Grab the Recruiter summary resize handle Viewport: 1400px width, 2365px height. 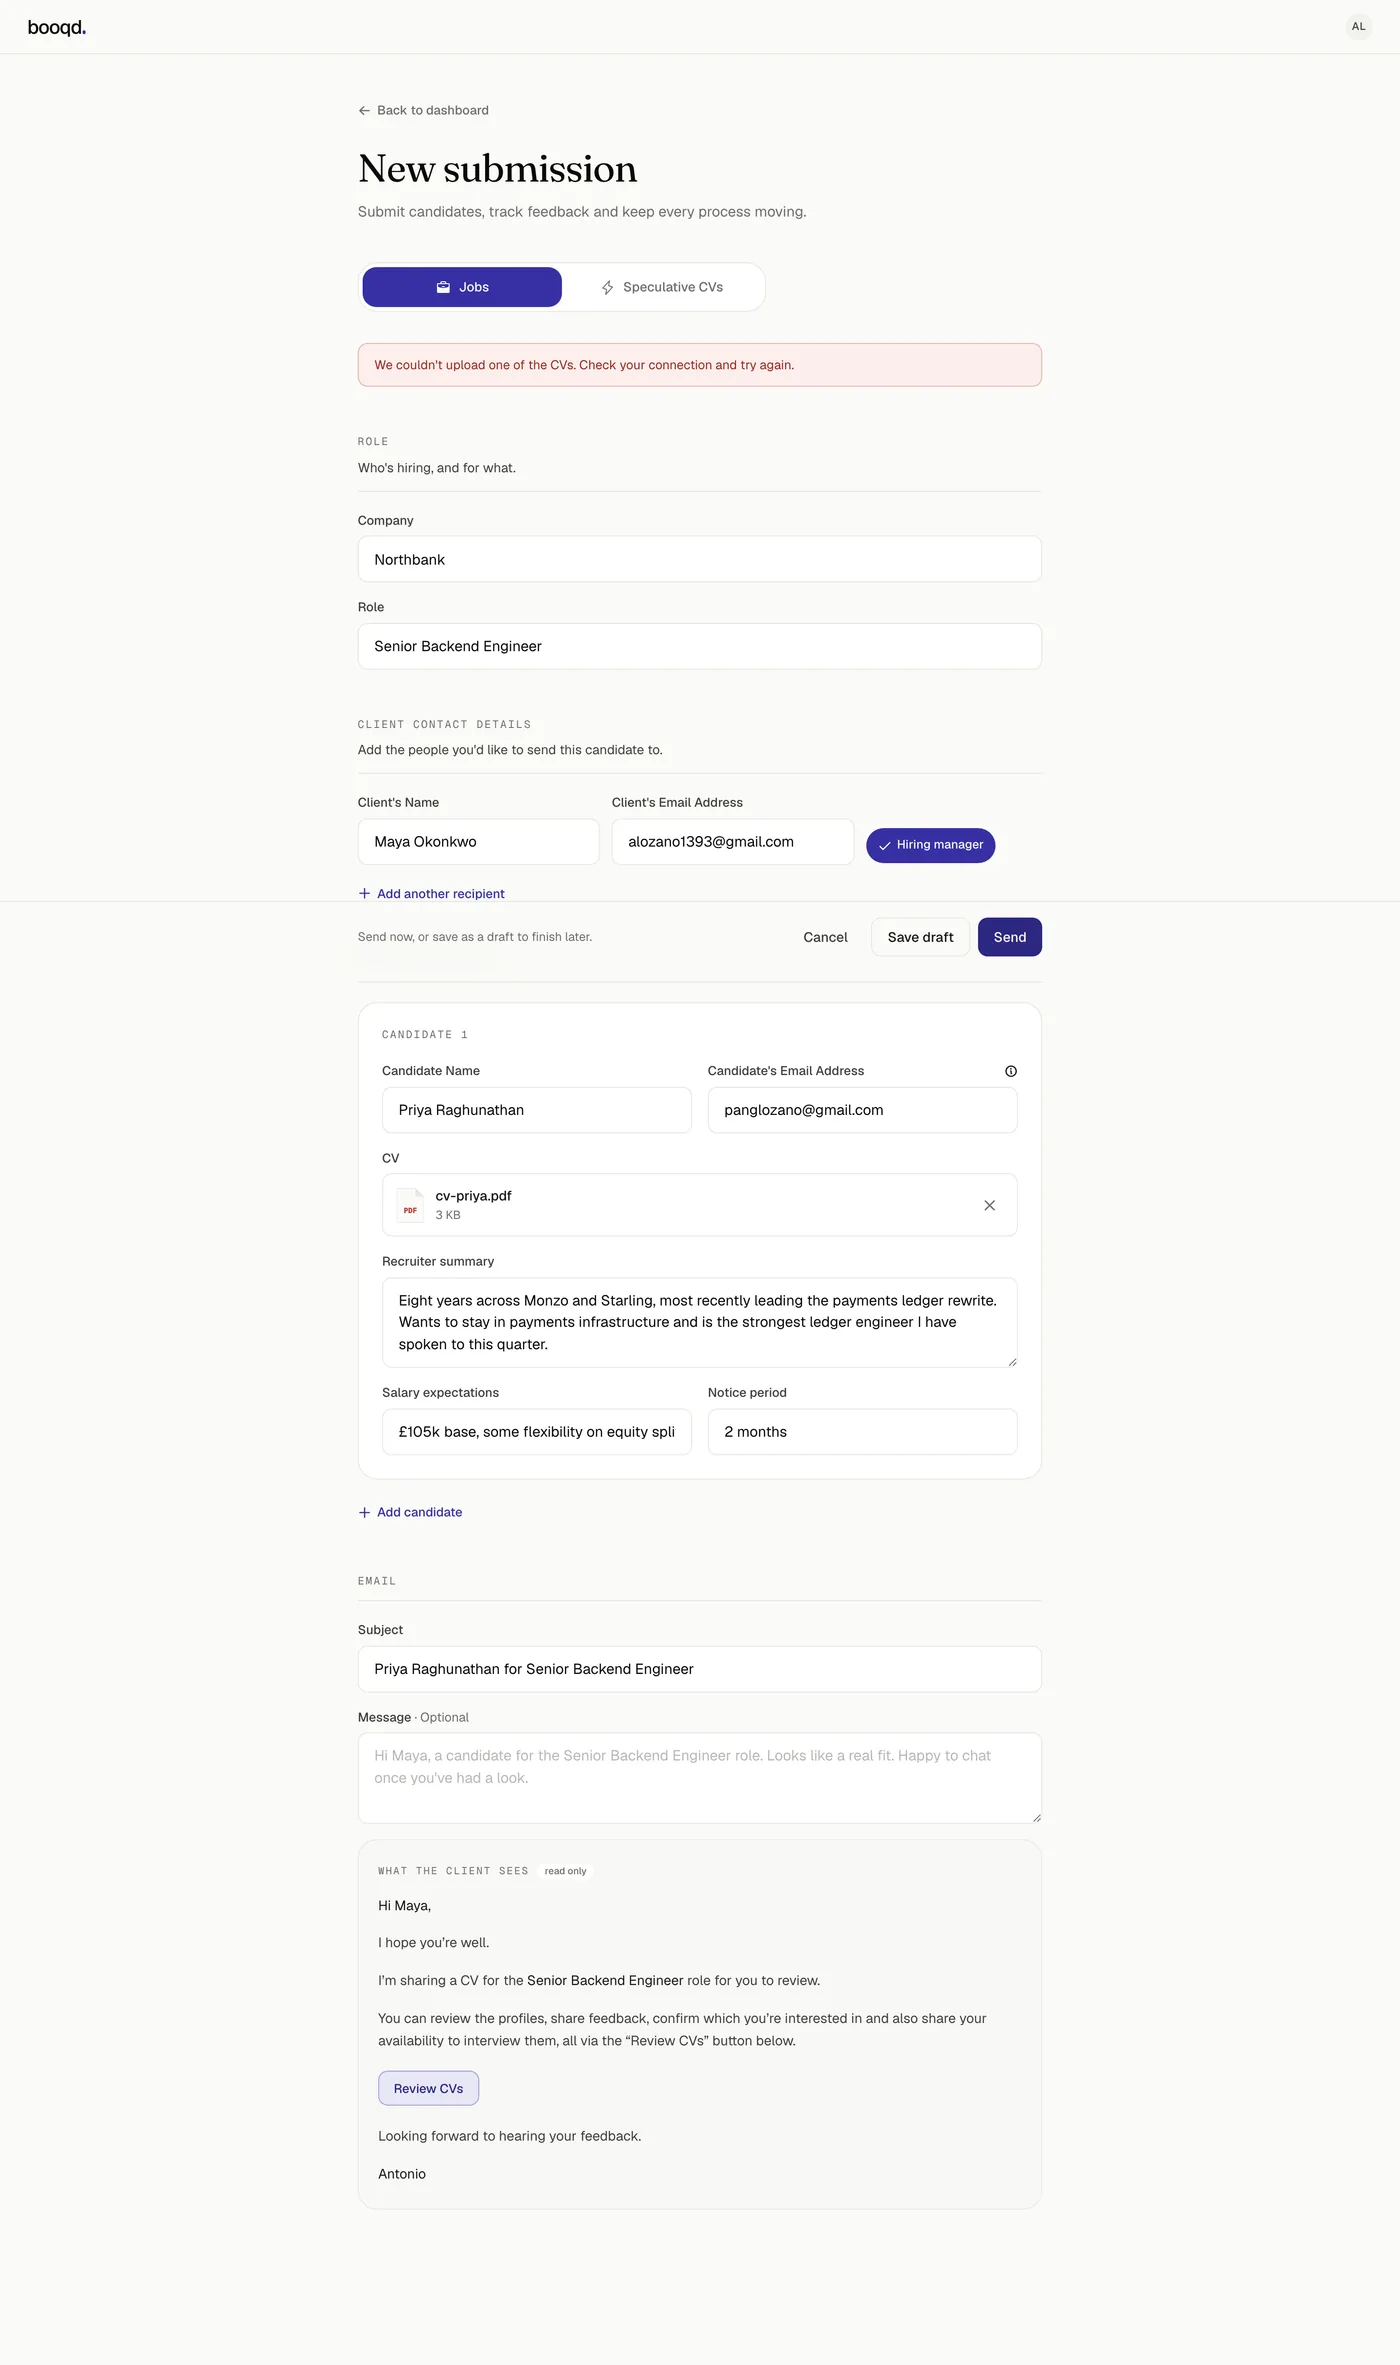[x=1012, y=1361]
